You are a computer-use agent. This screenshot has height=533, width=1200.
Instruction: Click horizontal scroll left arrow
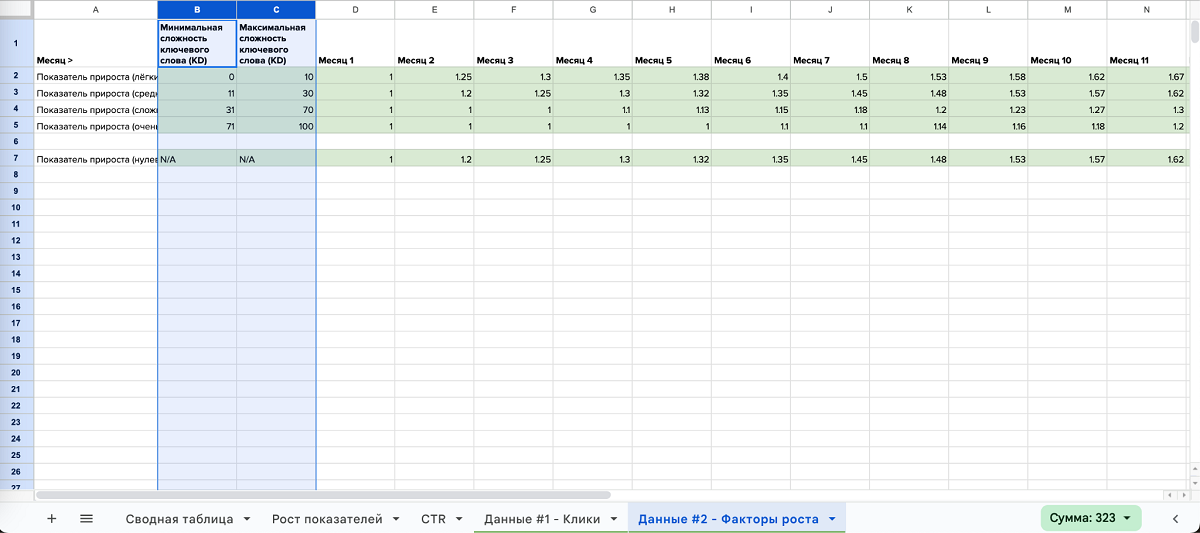click(x=1169, y=495)
